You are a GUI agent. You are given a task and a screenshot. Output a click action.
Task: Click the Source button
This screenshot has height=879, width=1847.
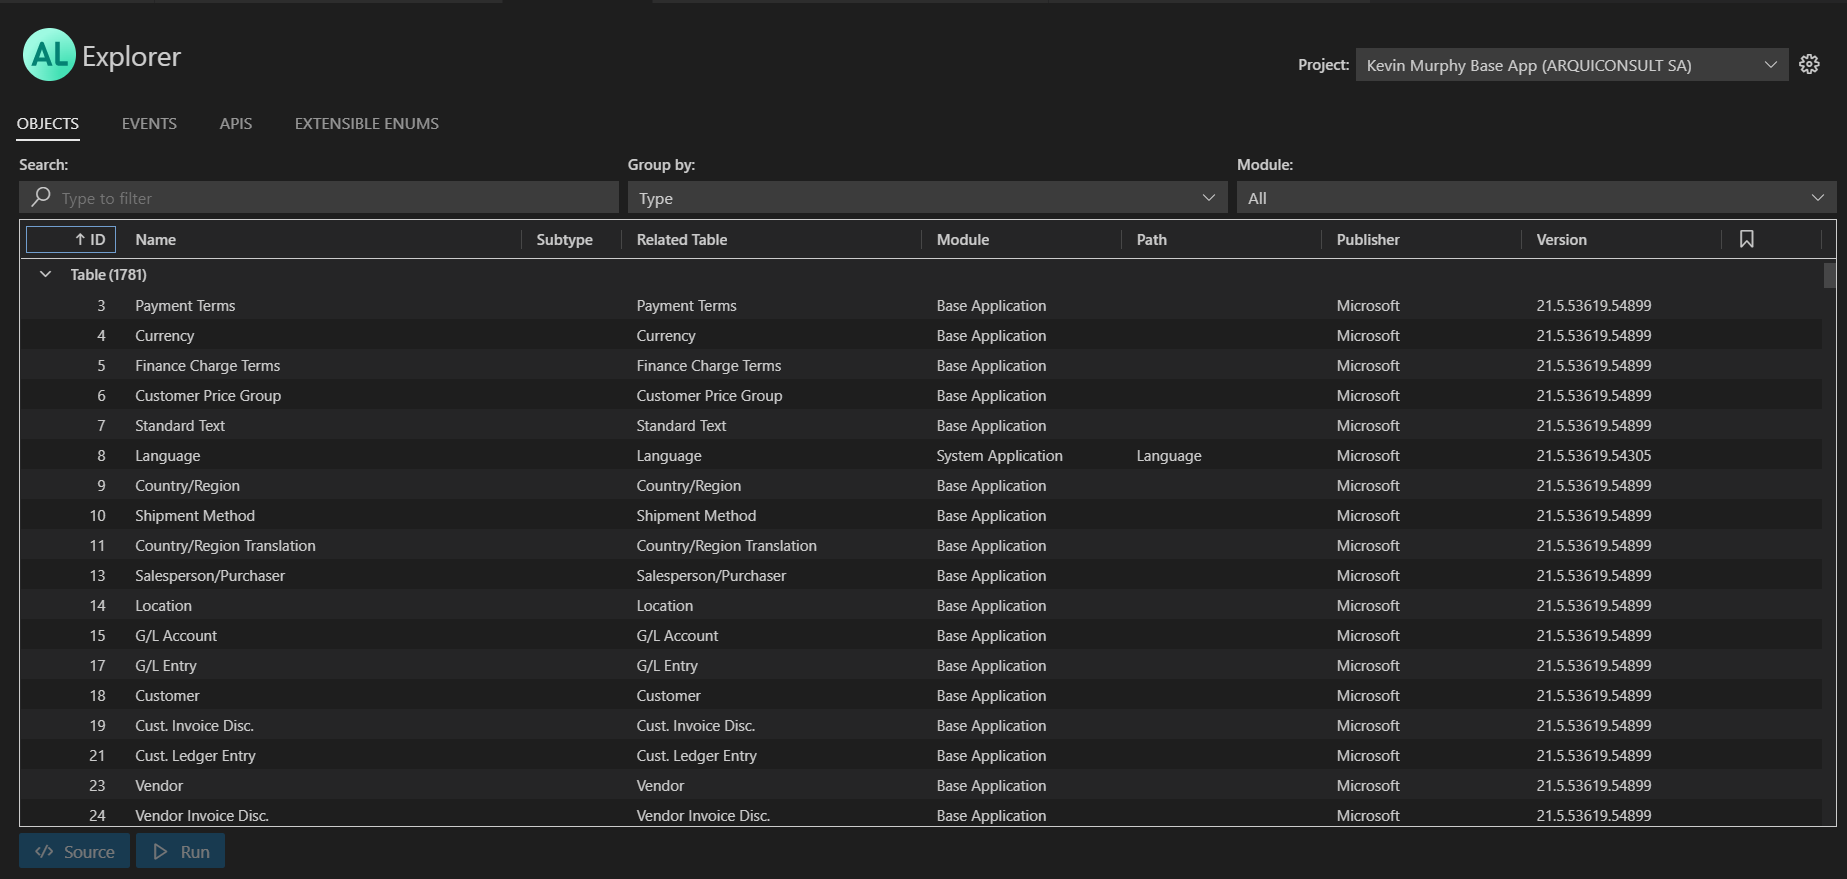(75, 851)
